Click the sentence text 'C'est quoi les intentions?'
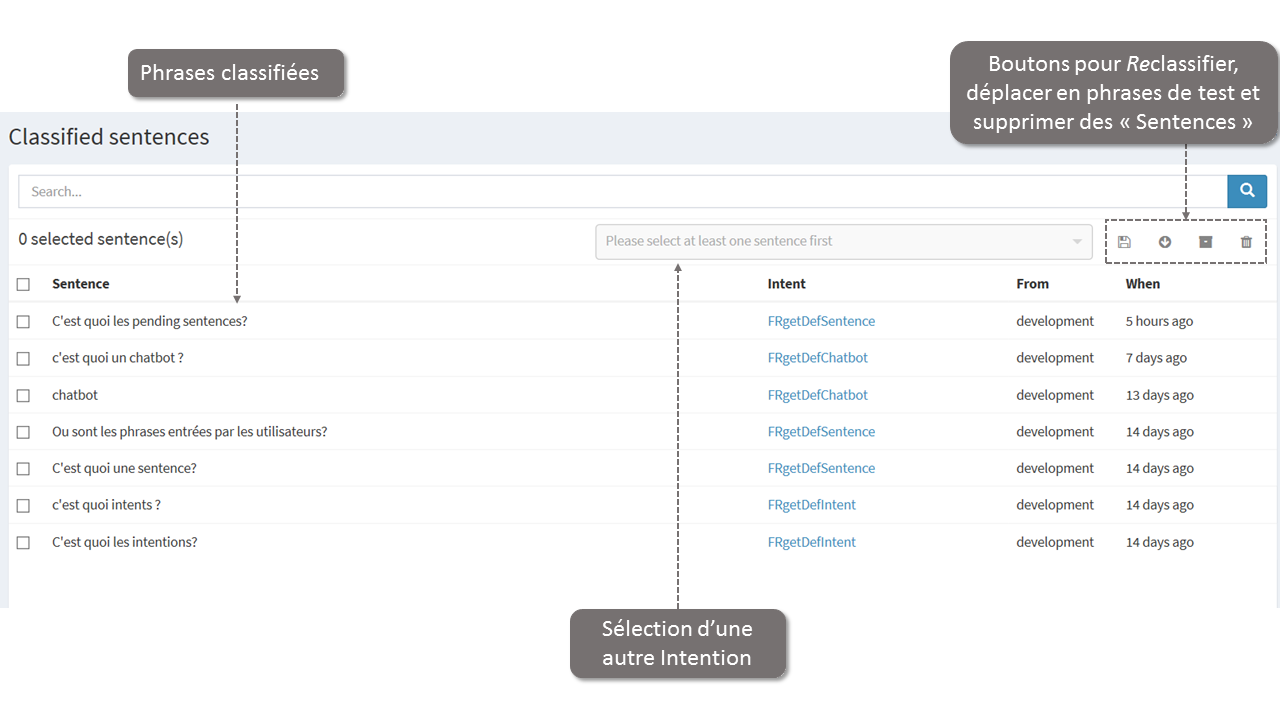Screen dimensions: 1280x720 pyautogui.click(x=125, y=542)
